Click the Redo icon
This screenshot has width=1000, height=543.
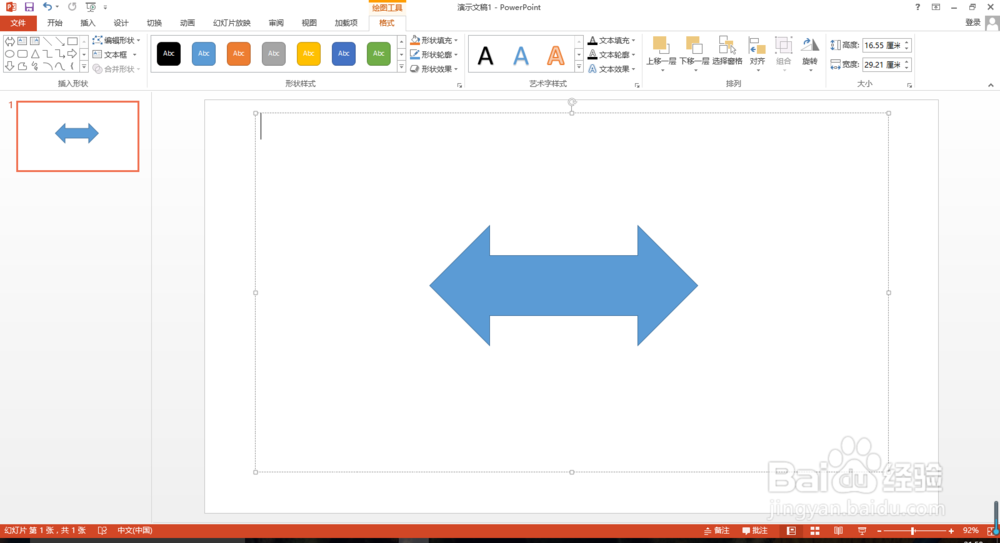[72, 7]
